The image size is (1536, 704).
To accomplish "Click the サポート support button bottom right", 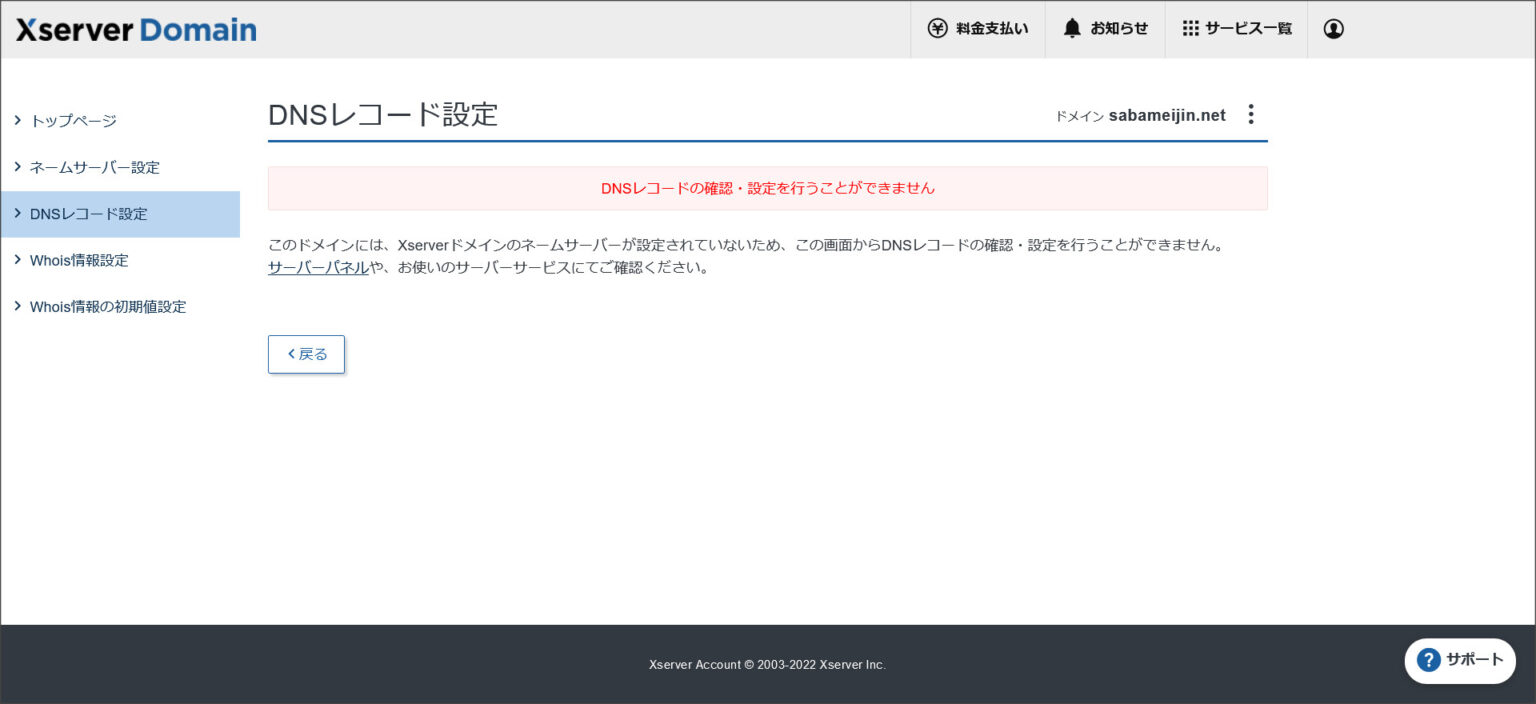I will [1460, 661].
